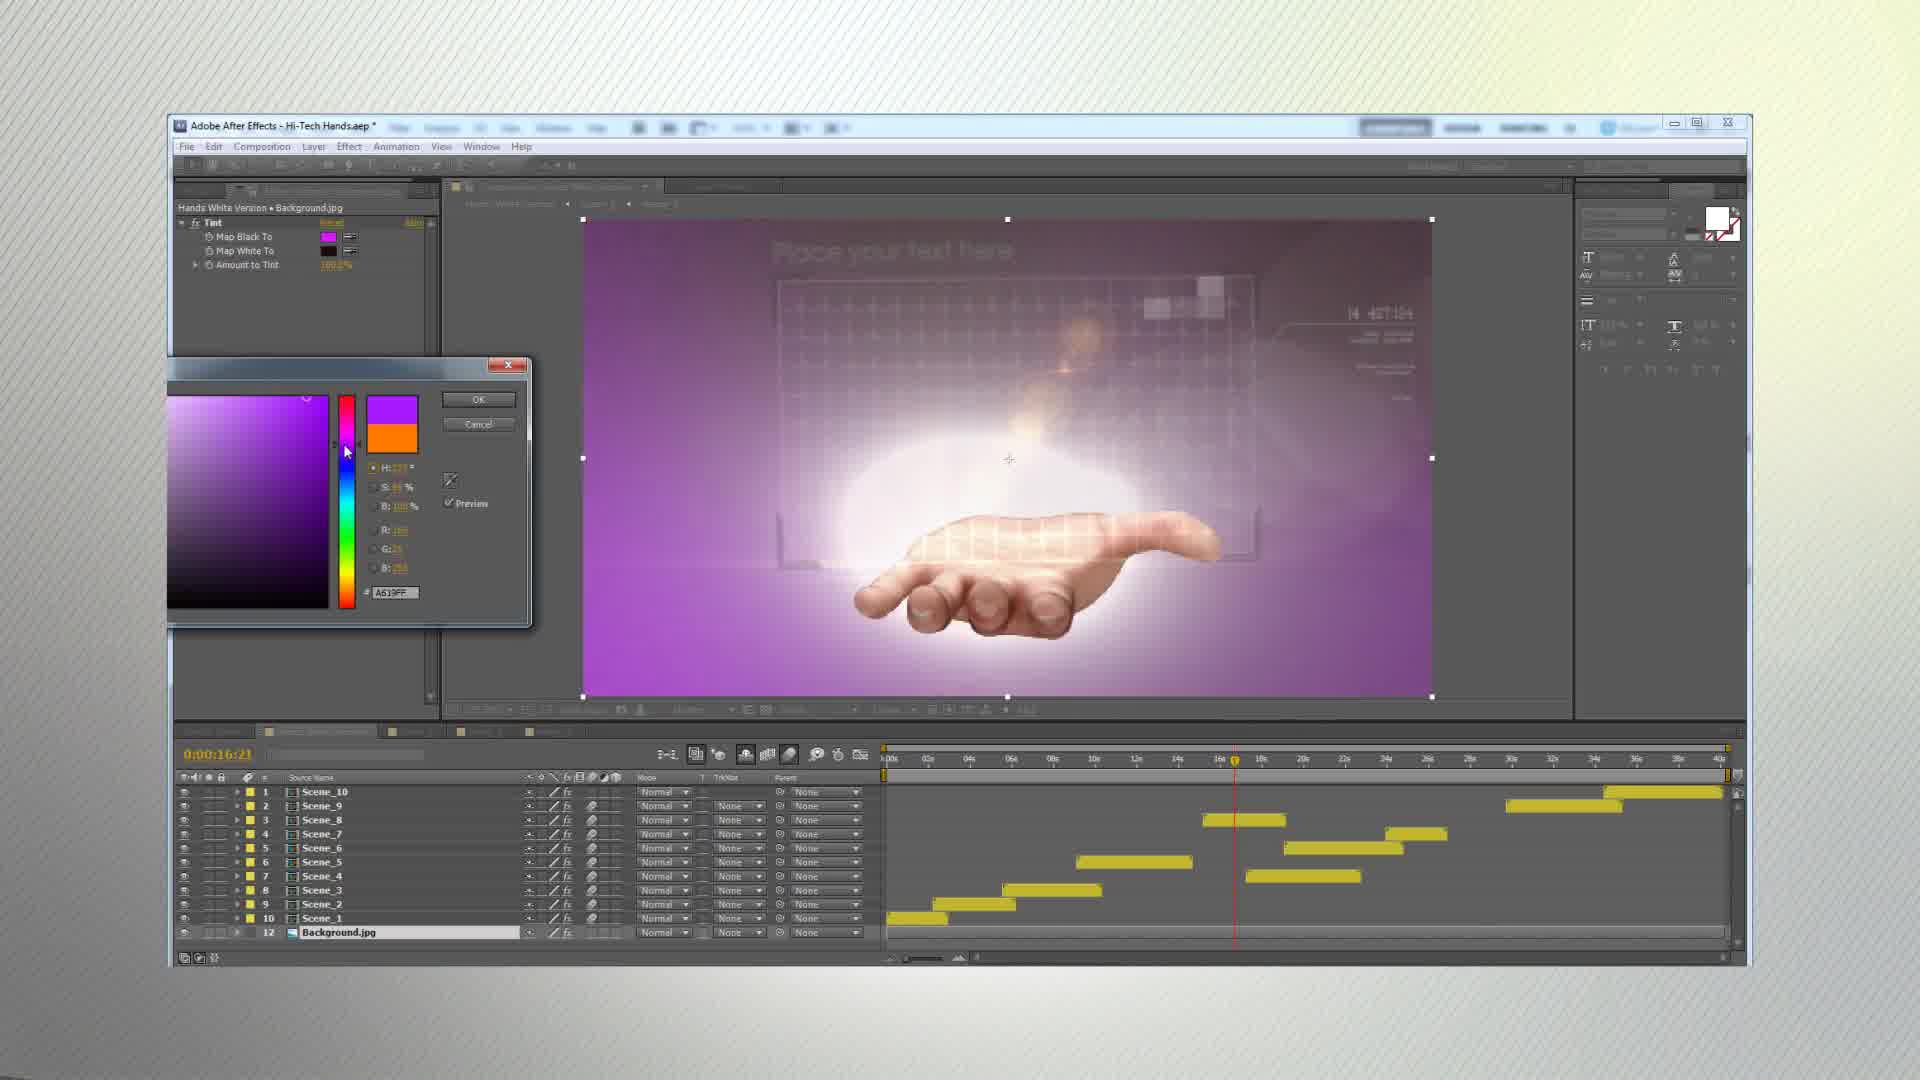Click the Map White To color swatch

328,251
